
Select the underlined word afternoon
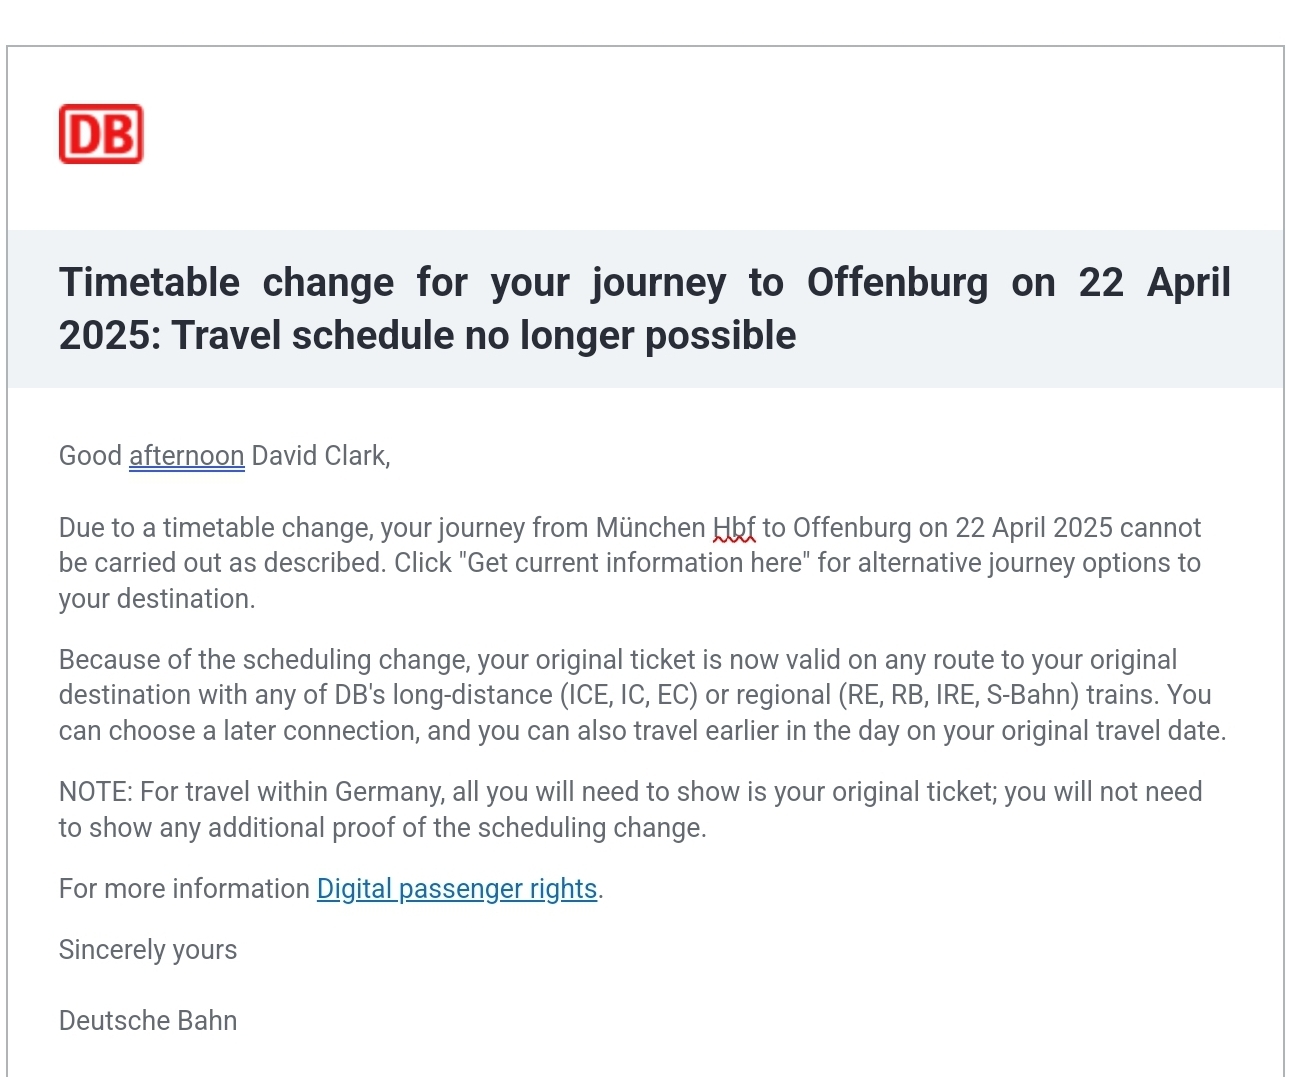(187, 456)
